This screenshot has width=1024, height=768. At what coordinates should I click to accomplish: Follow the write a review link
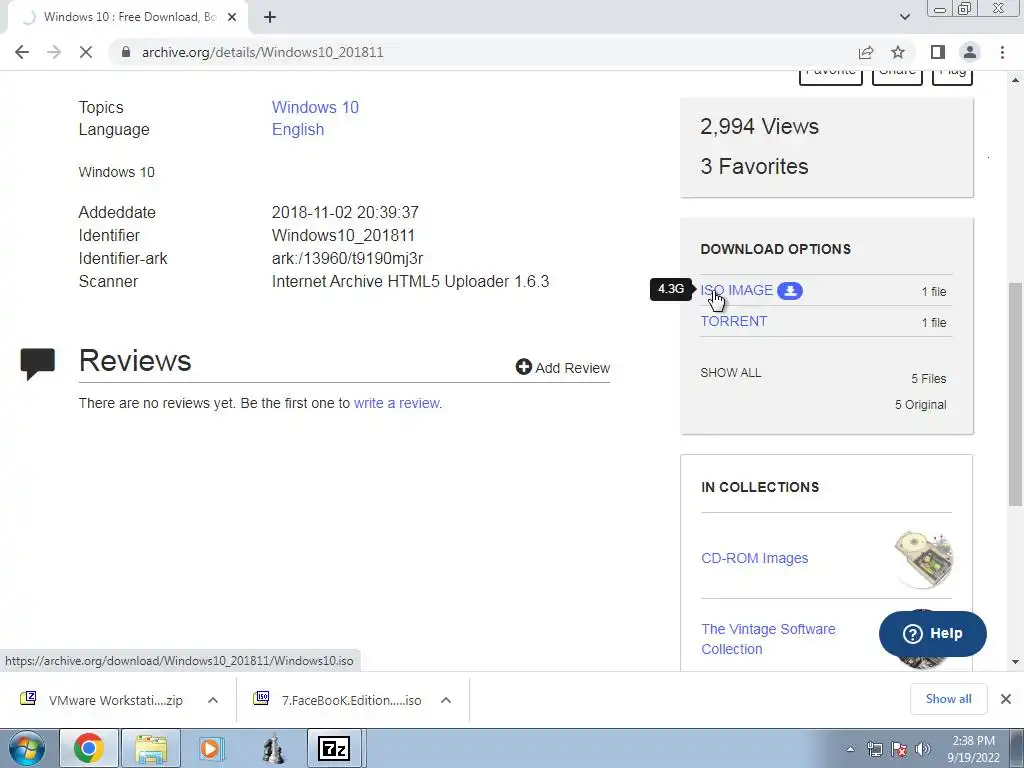click(x=398, y=403)
